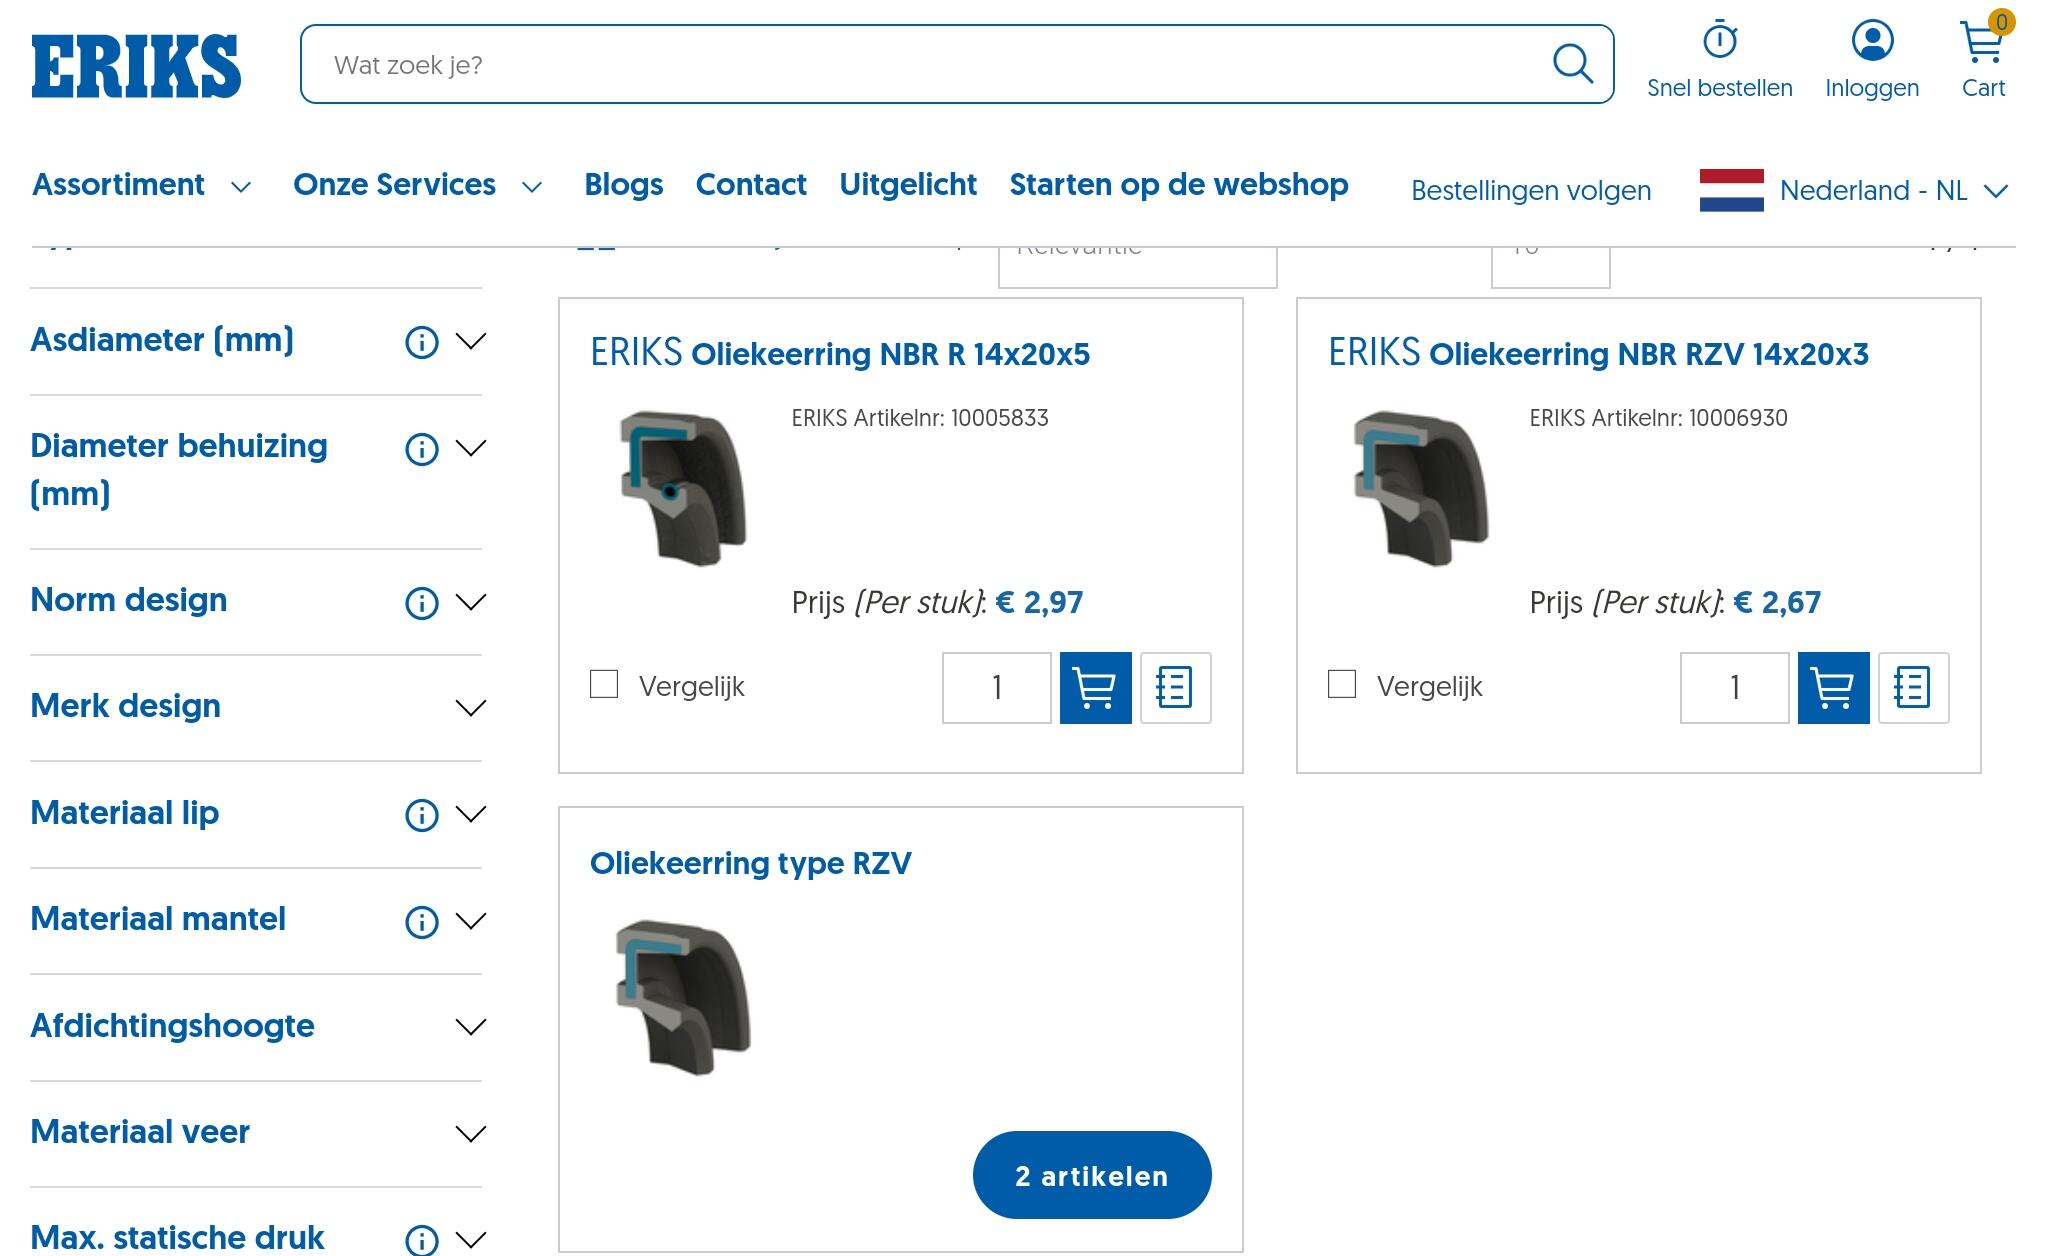Add NBR R 14x20x5 to order list
Viewport: 2048px width, 1256px height.
(1175, 688)
